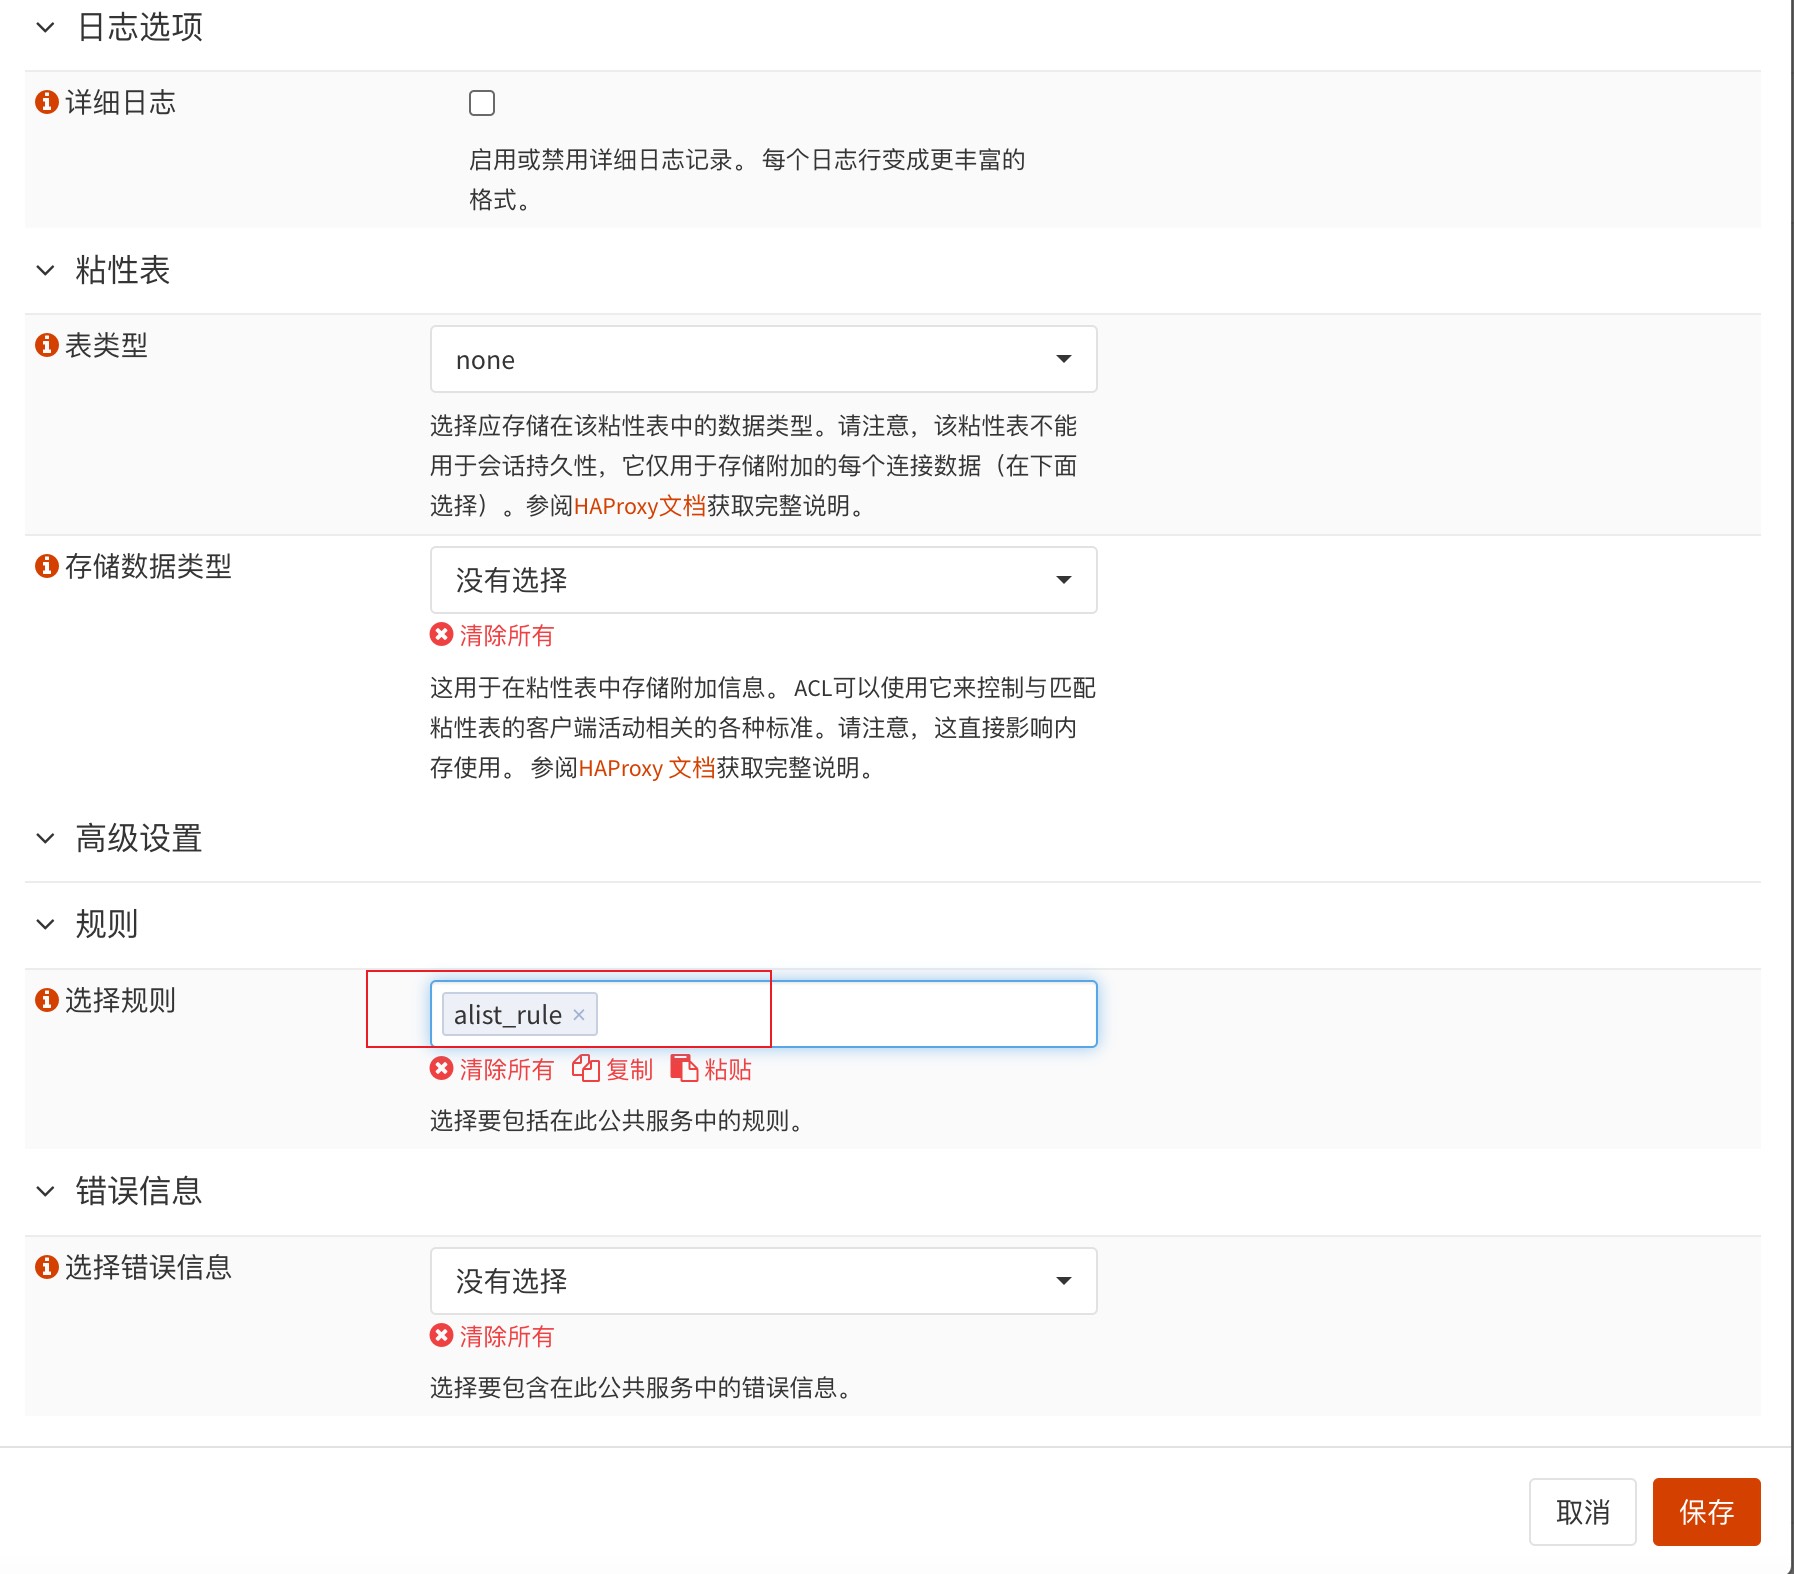1794x1574 pixels.
Task: Click info icon beside 详细日志
Action: 46,102
